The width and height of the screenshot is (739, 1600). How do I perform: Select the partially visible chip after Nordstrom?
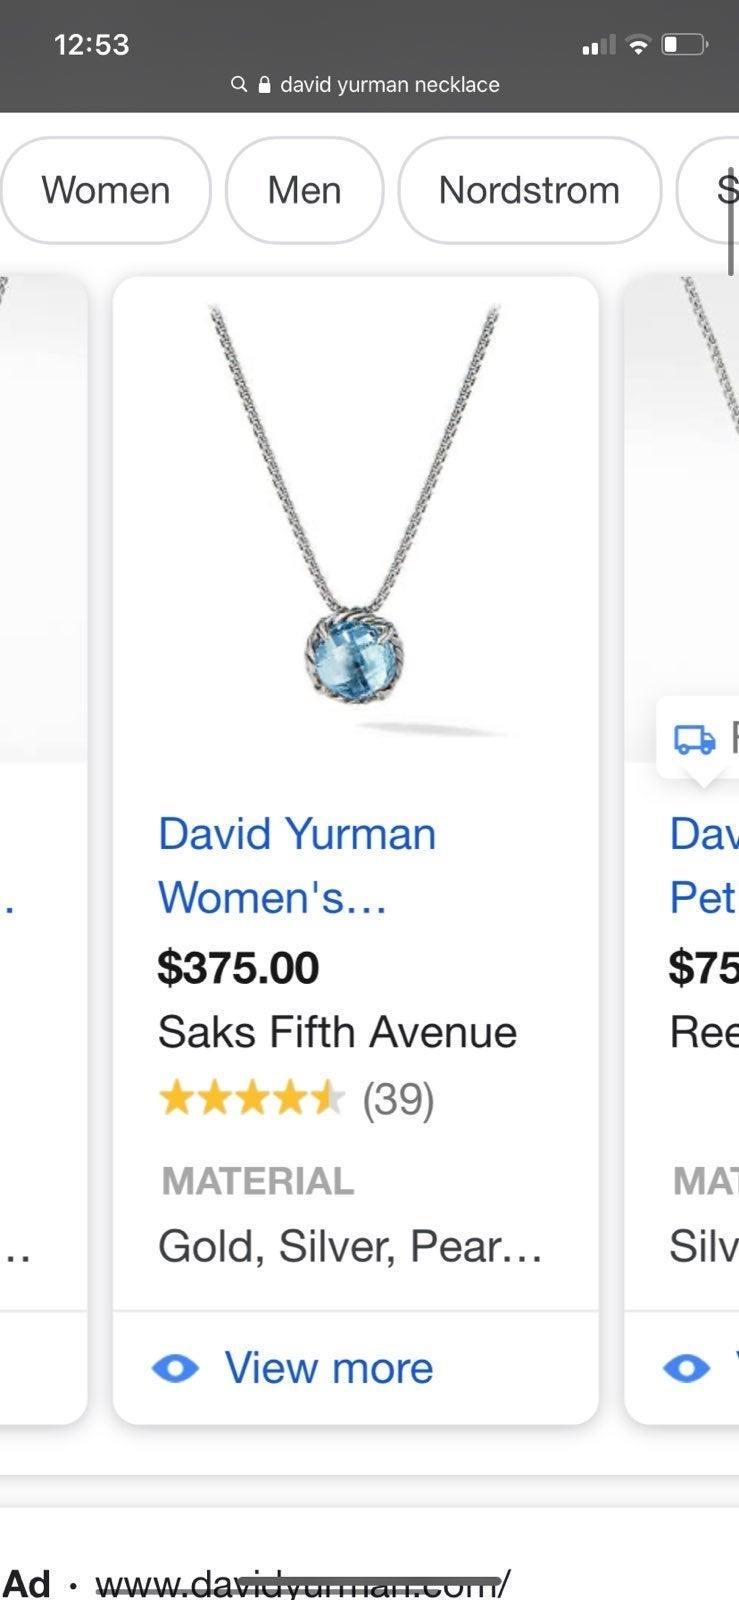pos(708,190)
